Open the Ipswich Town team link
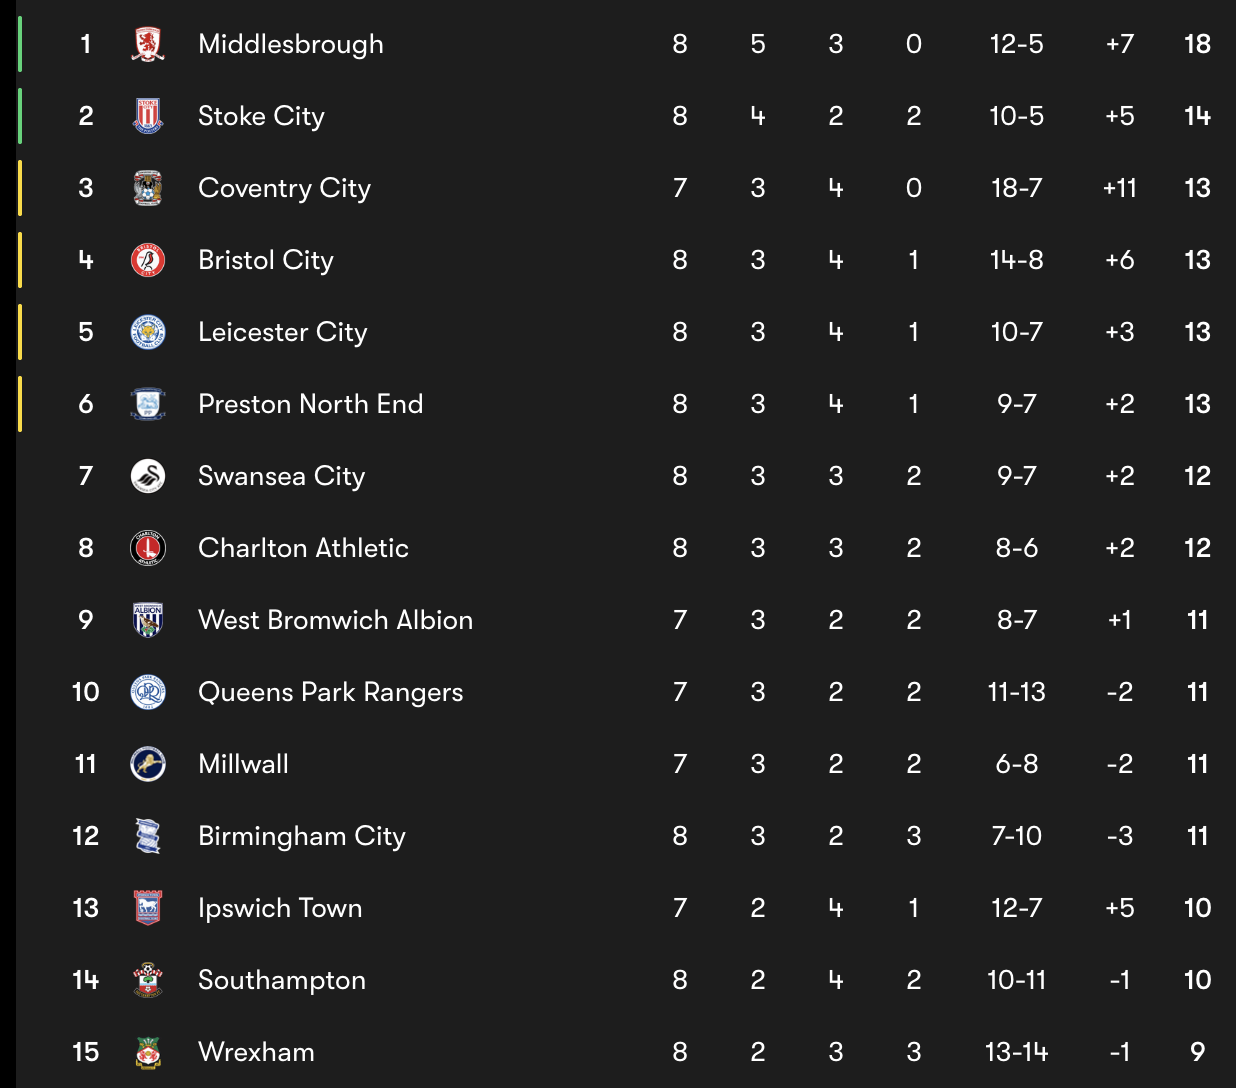The width and height of the screenshot is (1236, 1088). [x=280, y=909]
